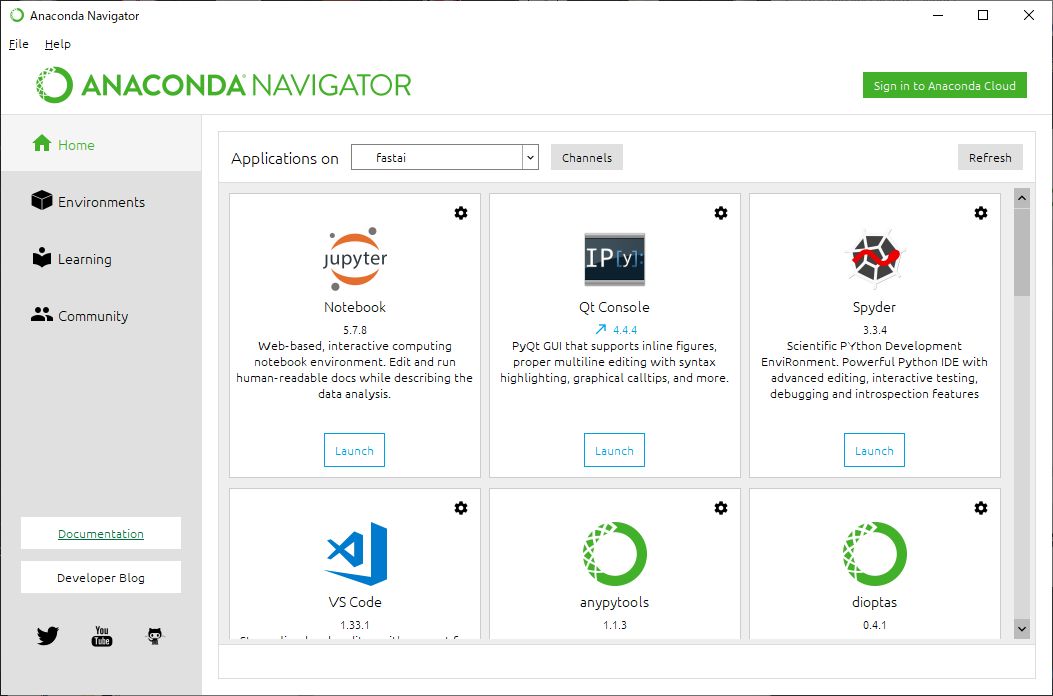The image size is (1053, 696).
Task: Click the Notebook version 5.7.8 text
Action: (355, 330)
